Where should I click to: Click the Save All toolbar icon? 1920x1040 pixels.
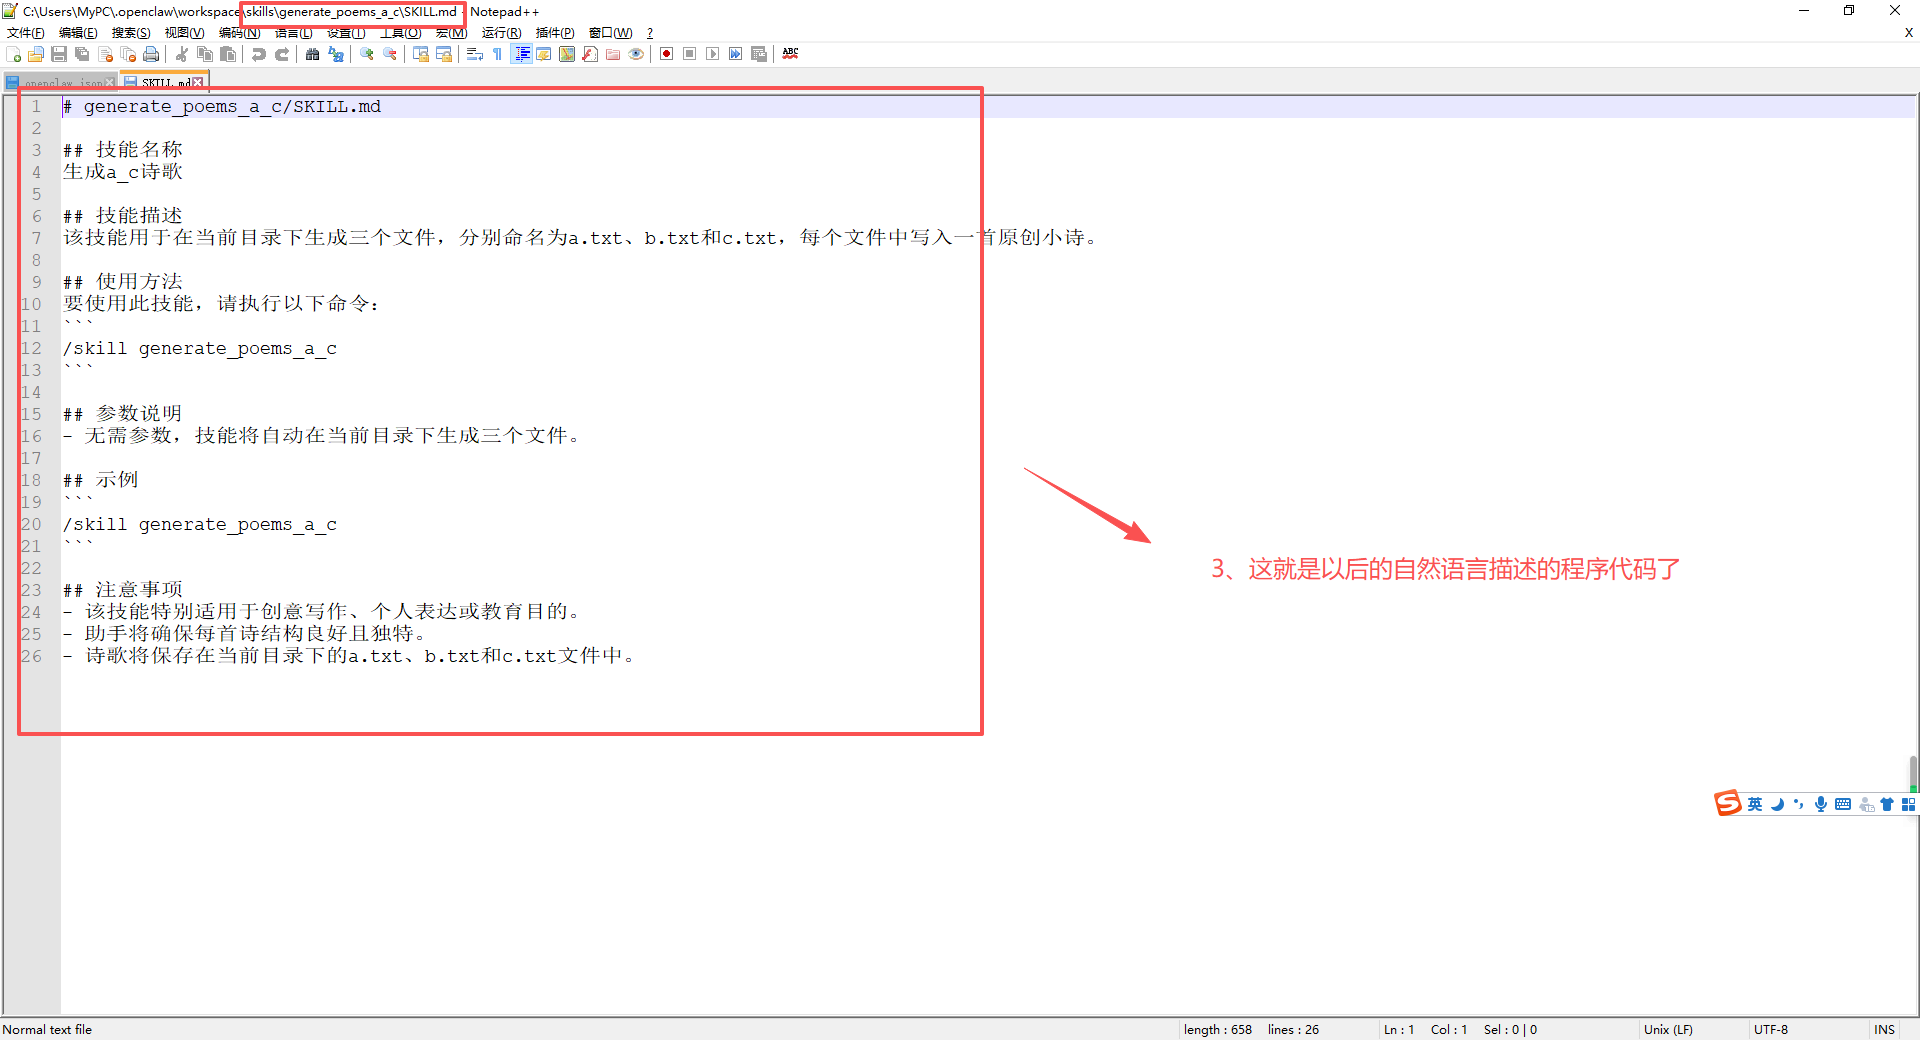click(x=82, y=54)
